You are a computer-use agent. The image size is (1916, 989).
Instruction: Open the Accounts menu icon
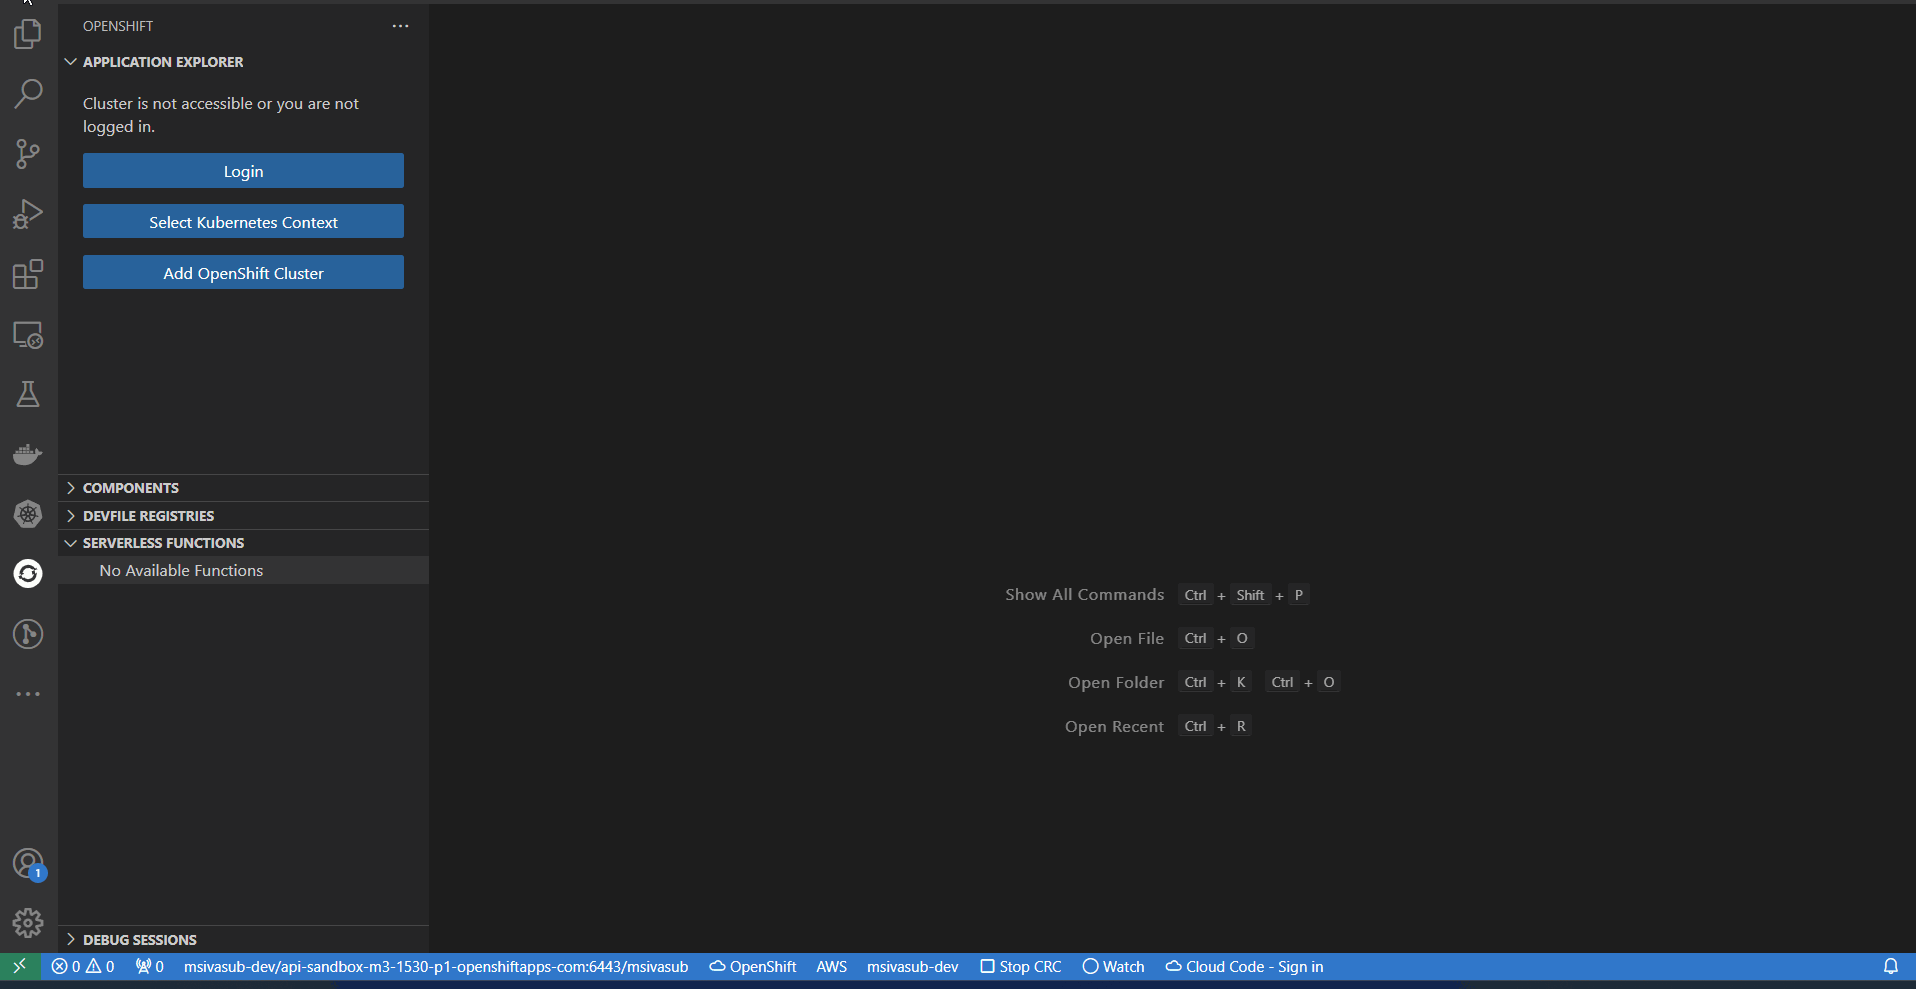(x=28, y=864)
